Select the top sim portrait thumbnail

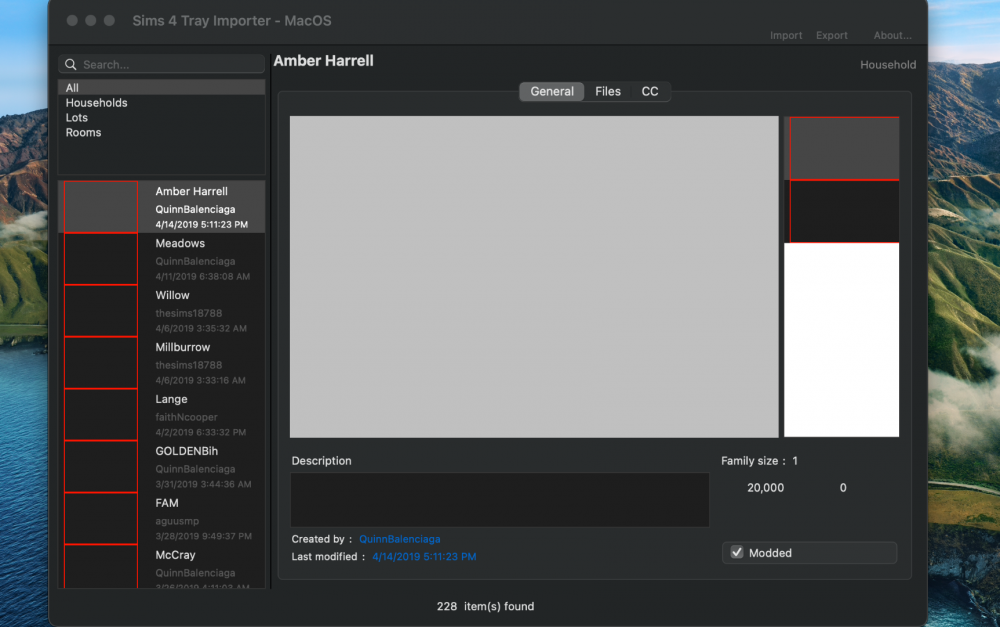coord(844,149)
